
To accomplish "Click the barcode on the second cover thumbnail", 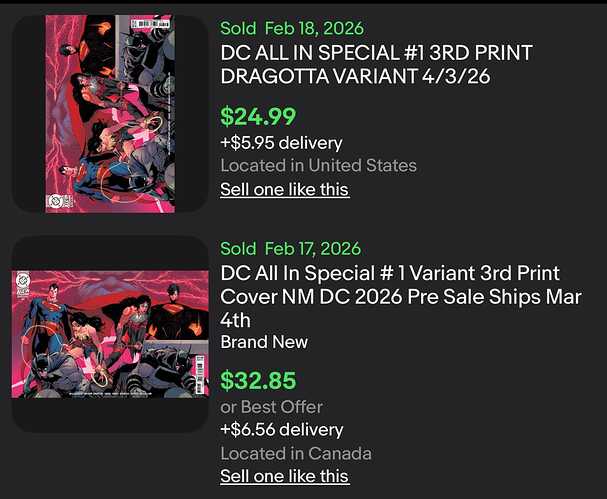I will (200, 374).
